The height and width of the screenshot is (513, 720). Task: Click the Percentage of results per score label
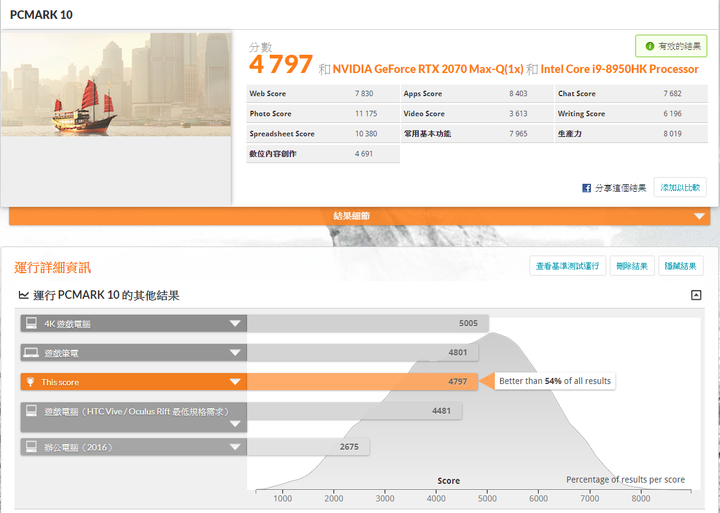[625, 479]
